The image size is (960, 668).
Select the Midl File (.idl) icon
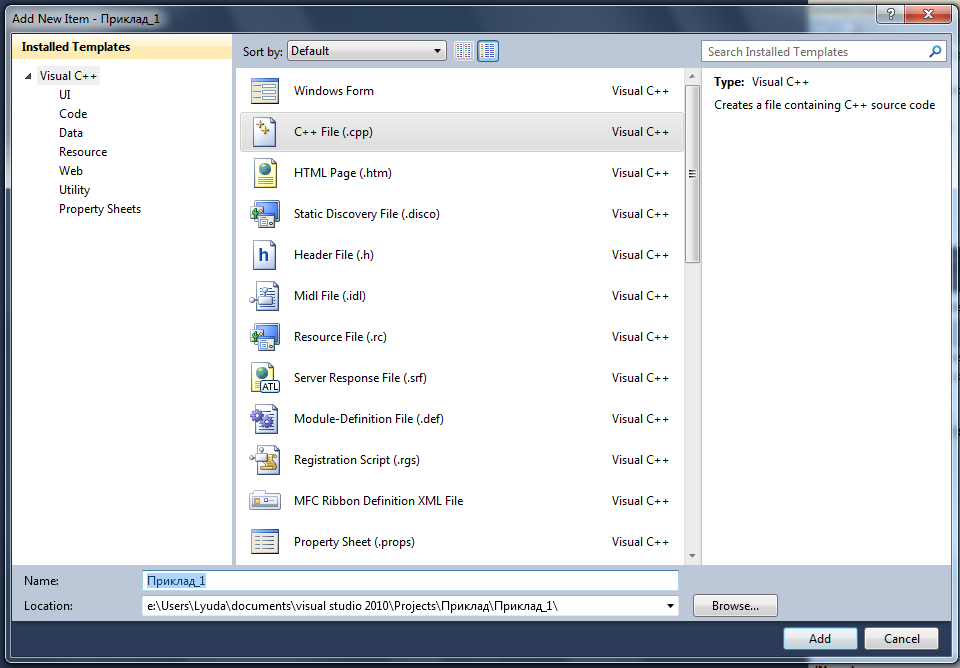click(x=265, y=296)
